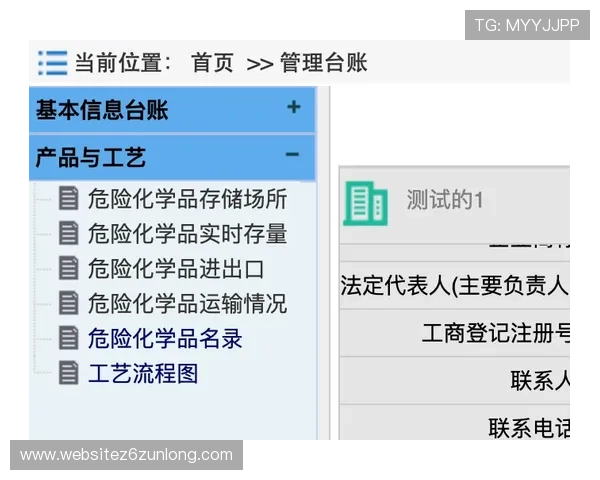
Task: Click the 联系人 row label
Action: (x=540, y=381)
